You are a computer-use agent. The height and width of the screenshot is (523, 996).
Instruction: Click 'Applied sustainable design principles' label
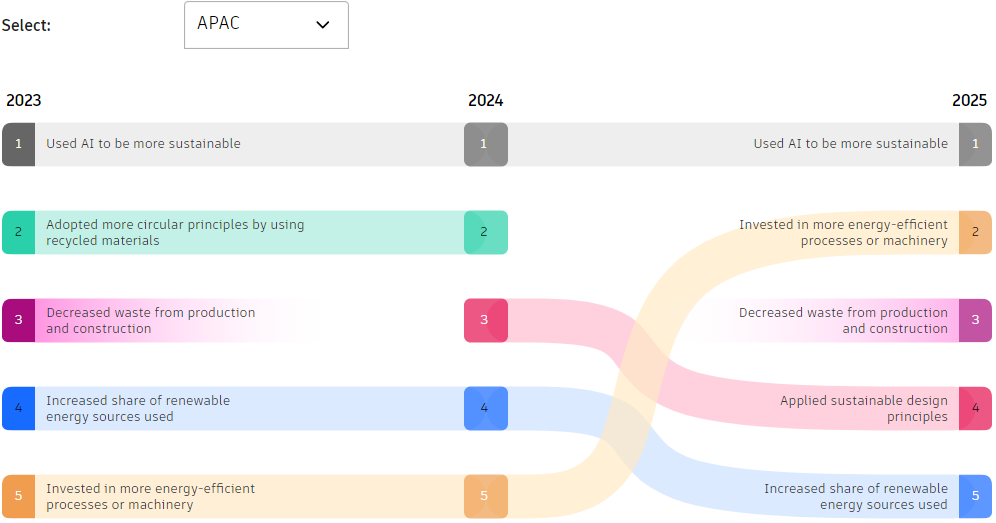click(864, 408)
